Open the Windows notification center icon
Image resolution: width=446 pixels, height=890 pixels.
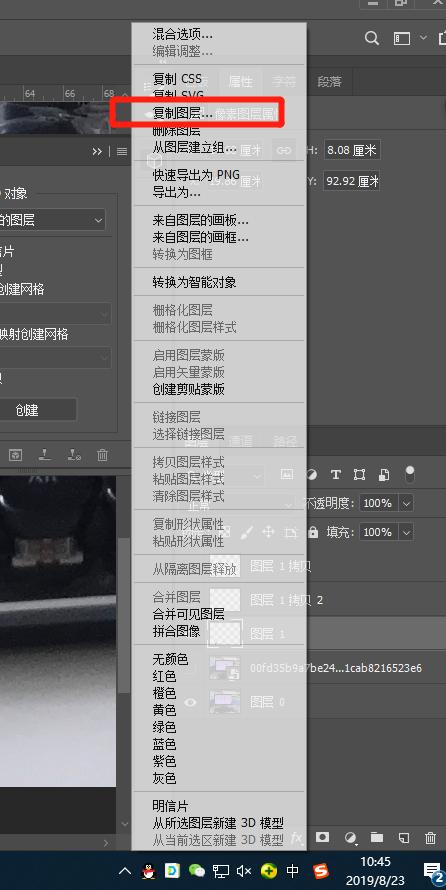point(434,872)
